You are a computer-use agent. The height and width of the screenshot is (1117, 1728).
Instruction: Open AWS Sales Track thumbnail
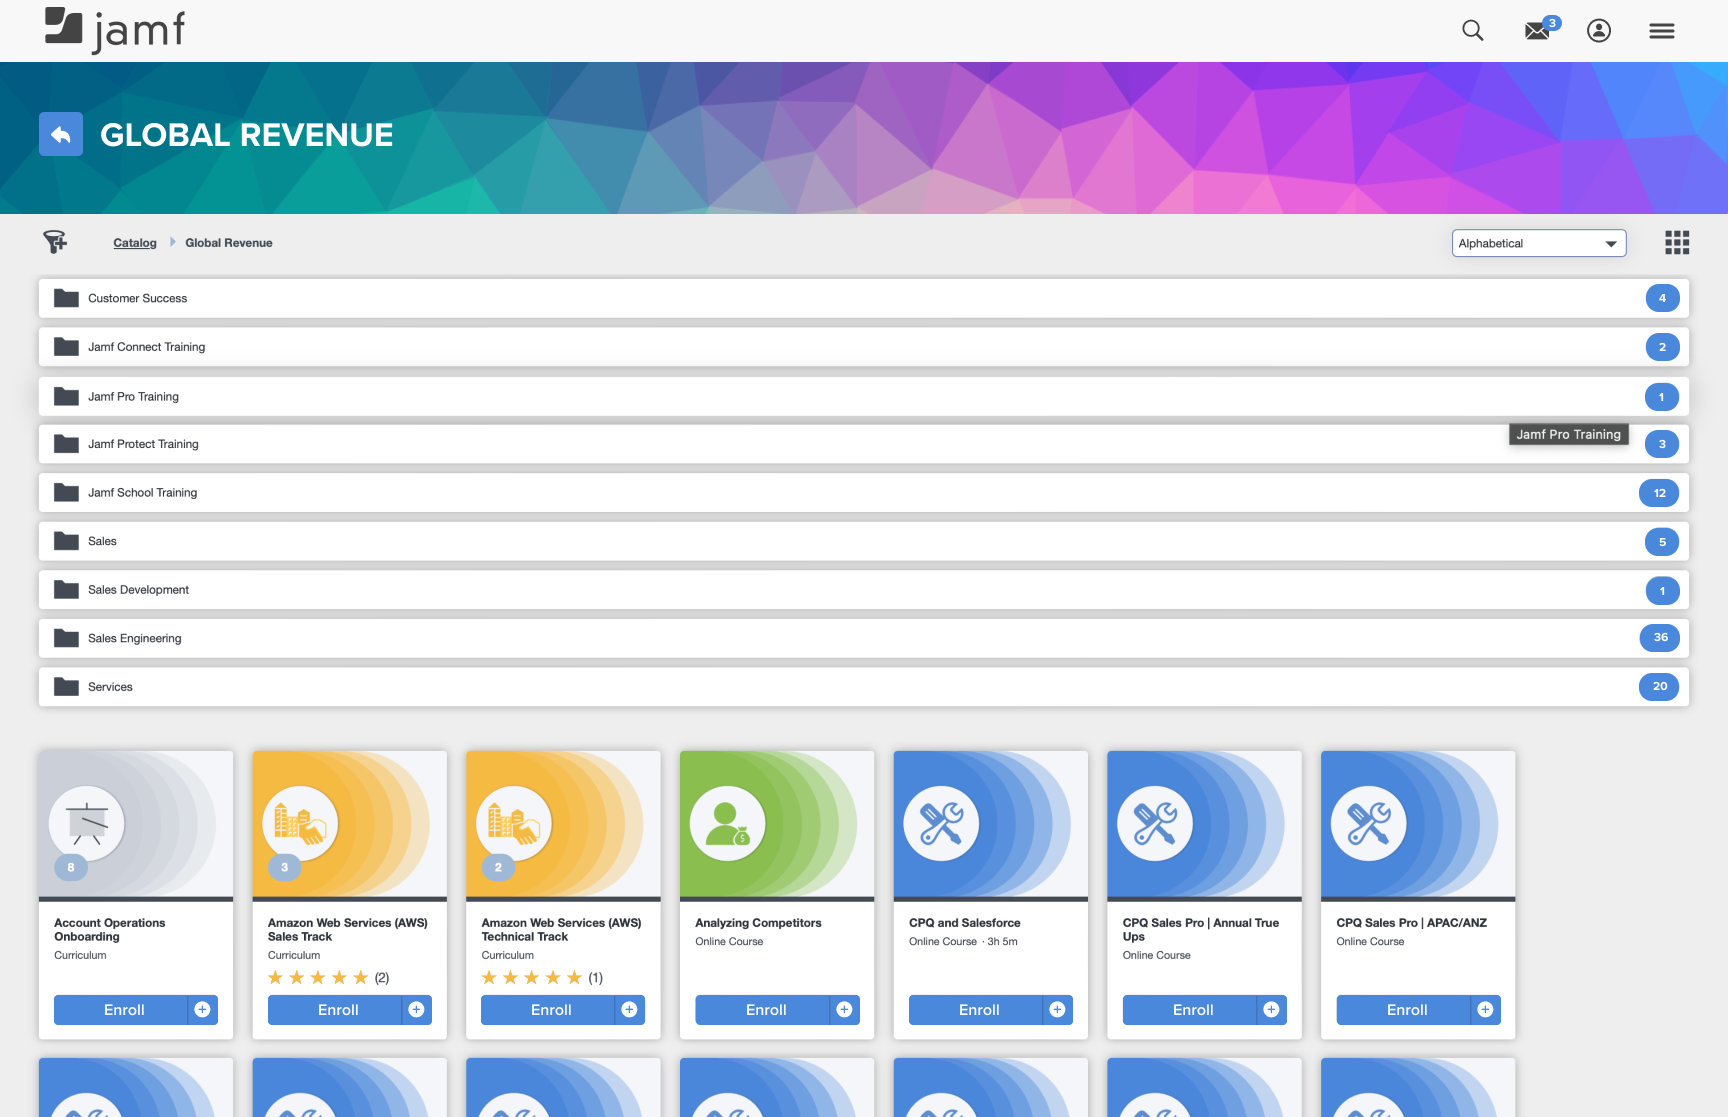pyautogui.click(x=350, y=825)
